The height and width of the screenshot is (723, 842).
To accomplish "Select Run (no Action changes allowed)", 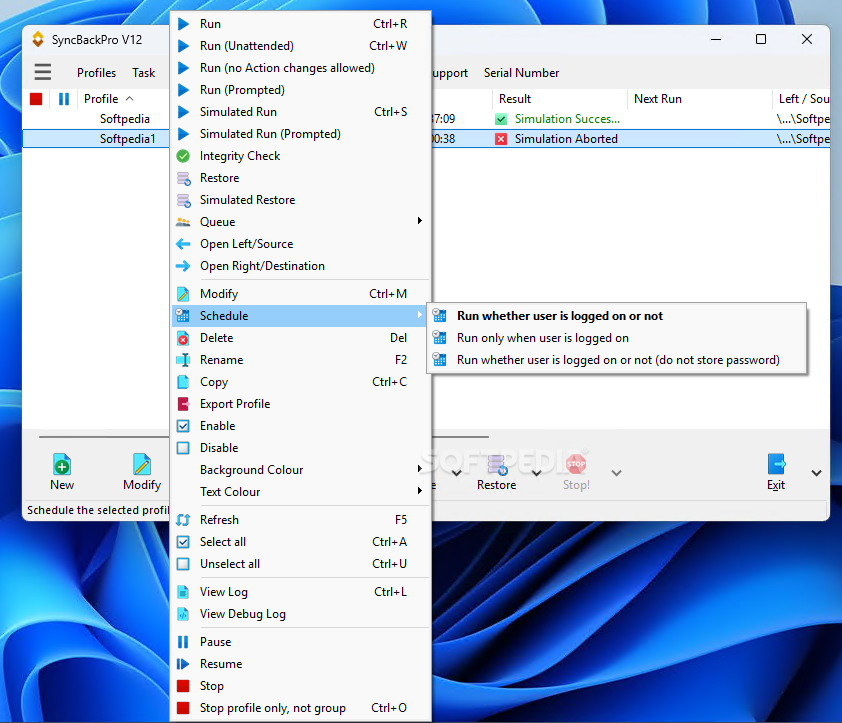I will [x=301, y=68].
